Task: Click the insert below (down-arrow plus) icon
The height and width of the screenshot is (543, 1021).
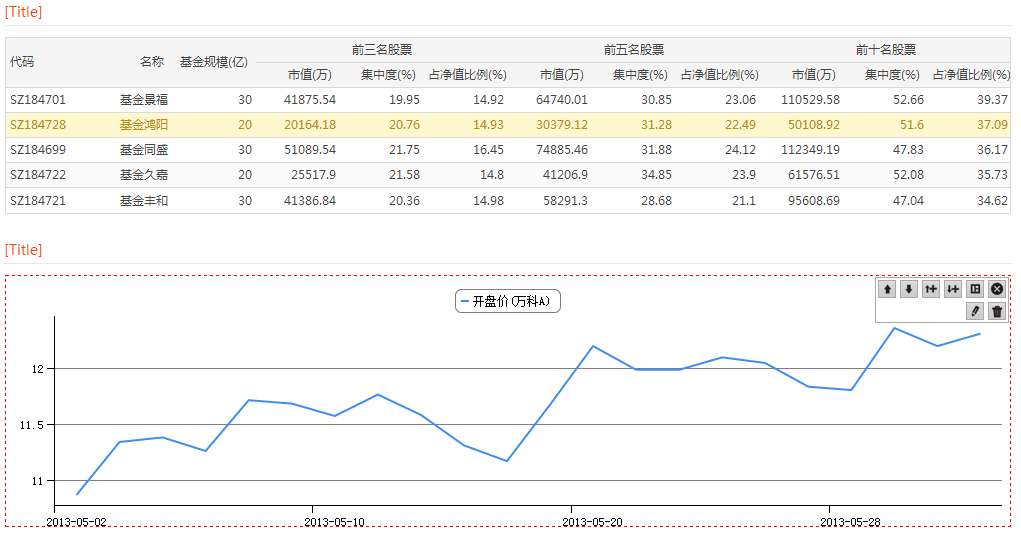Action: pos(953,289)
